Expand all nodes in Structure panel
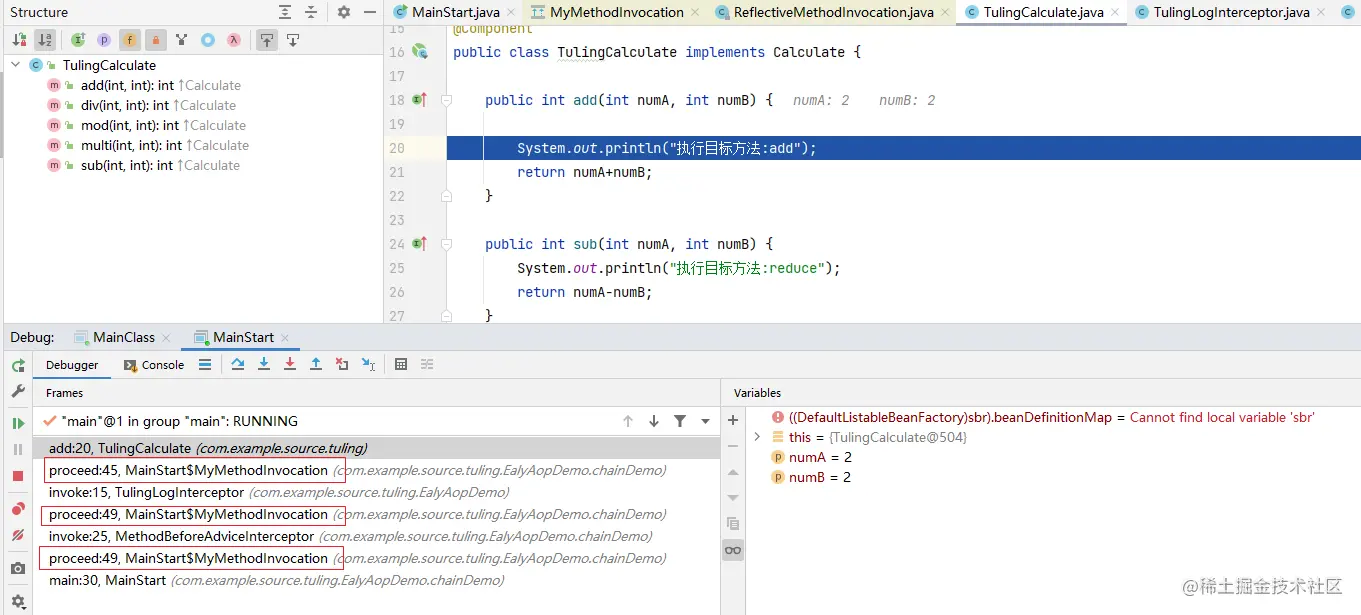 tap(286, 12)
